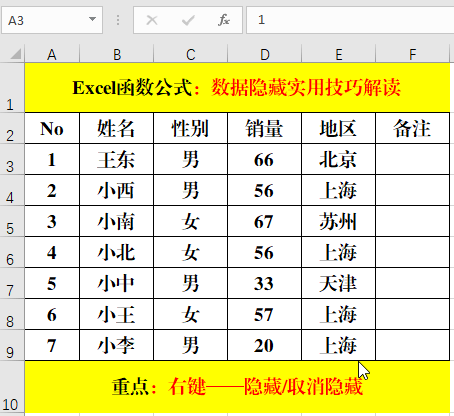Select the '苏州' region cell
The height and width of the screenshot is (416, 454).
point(338,221)
